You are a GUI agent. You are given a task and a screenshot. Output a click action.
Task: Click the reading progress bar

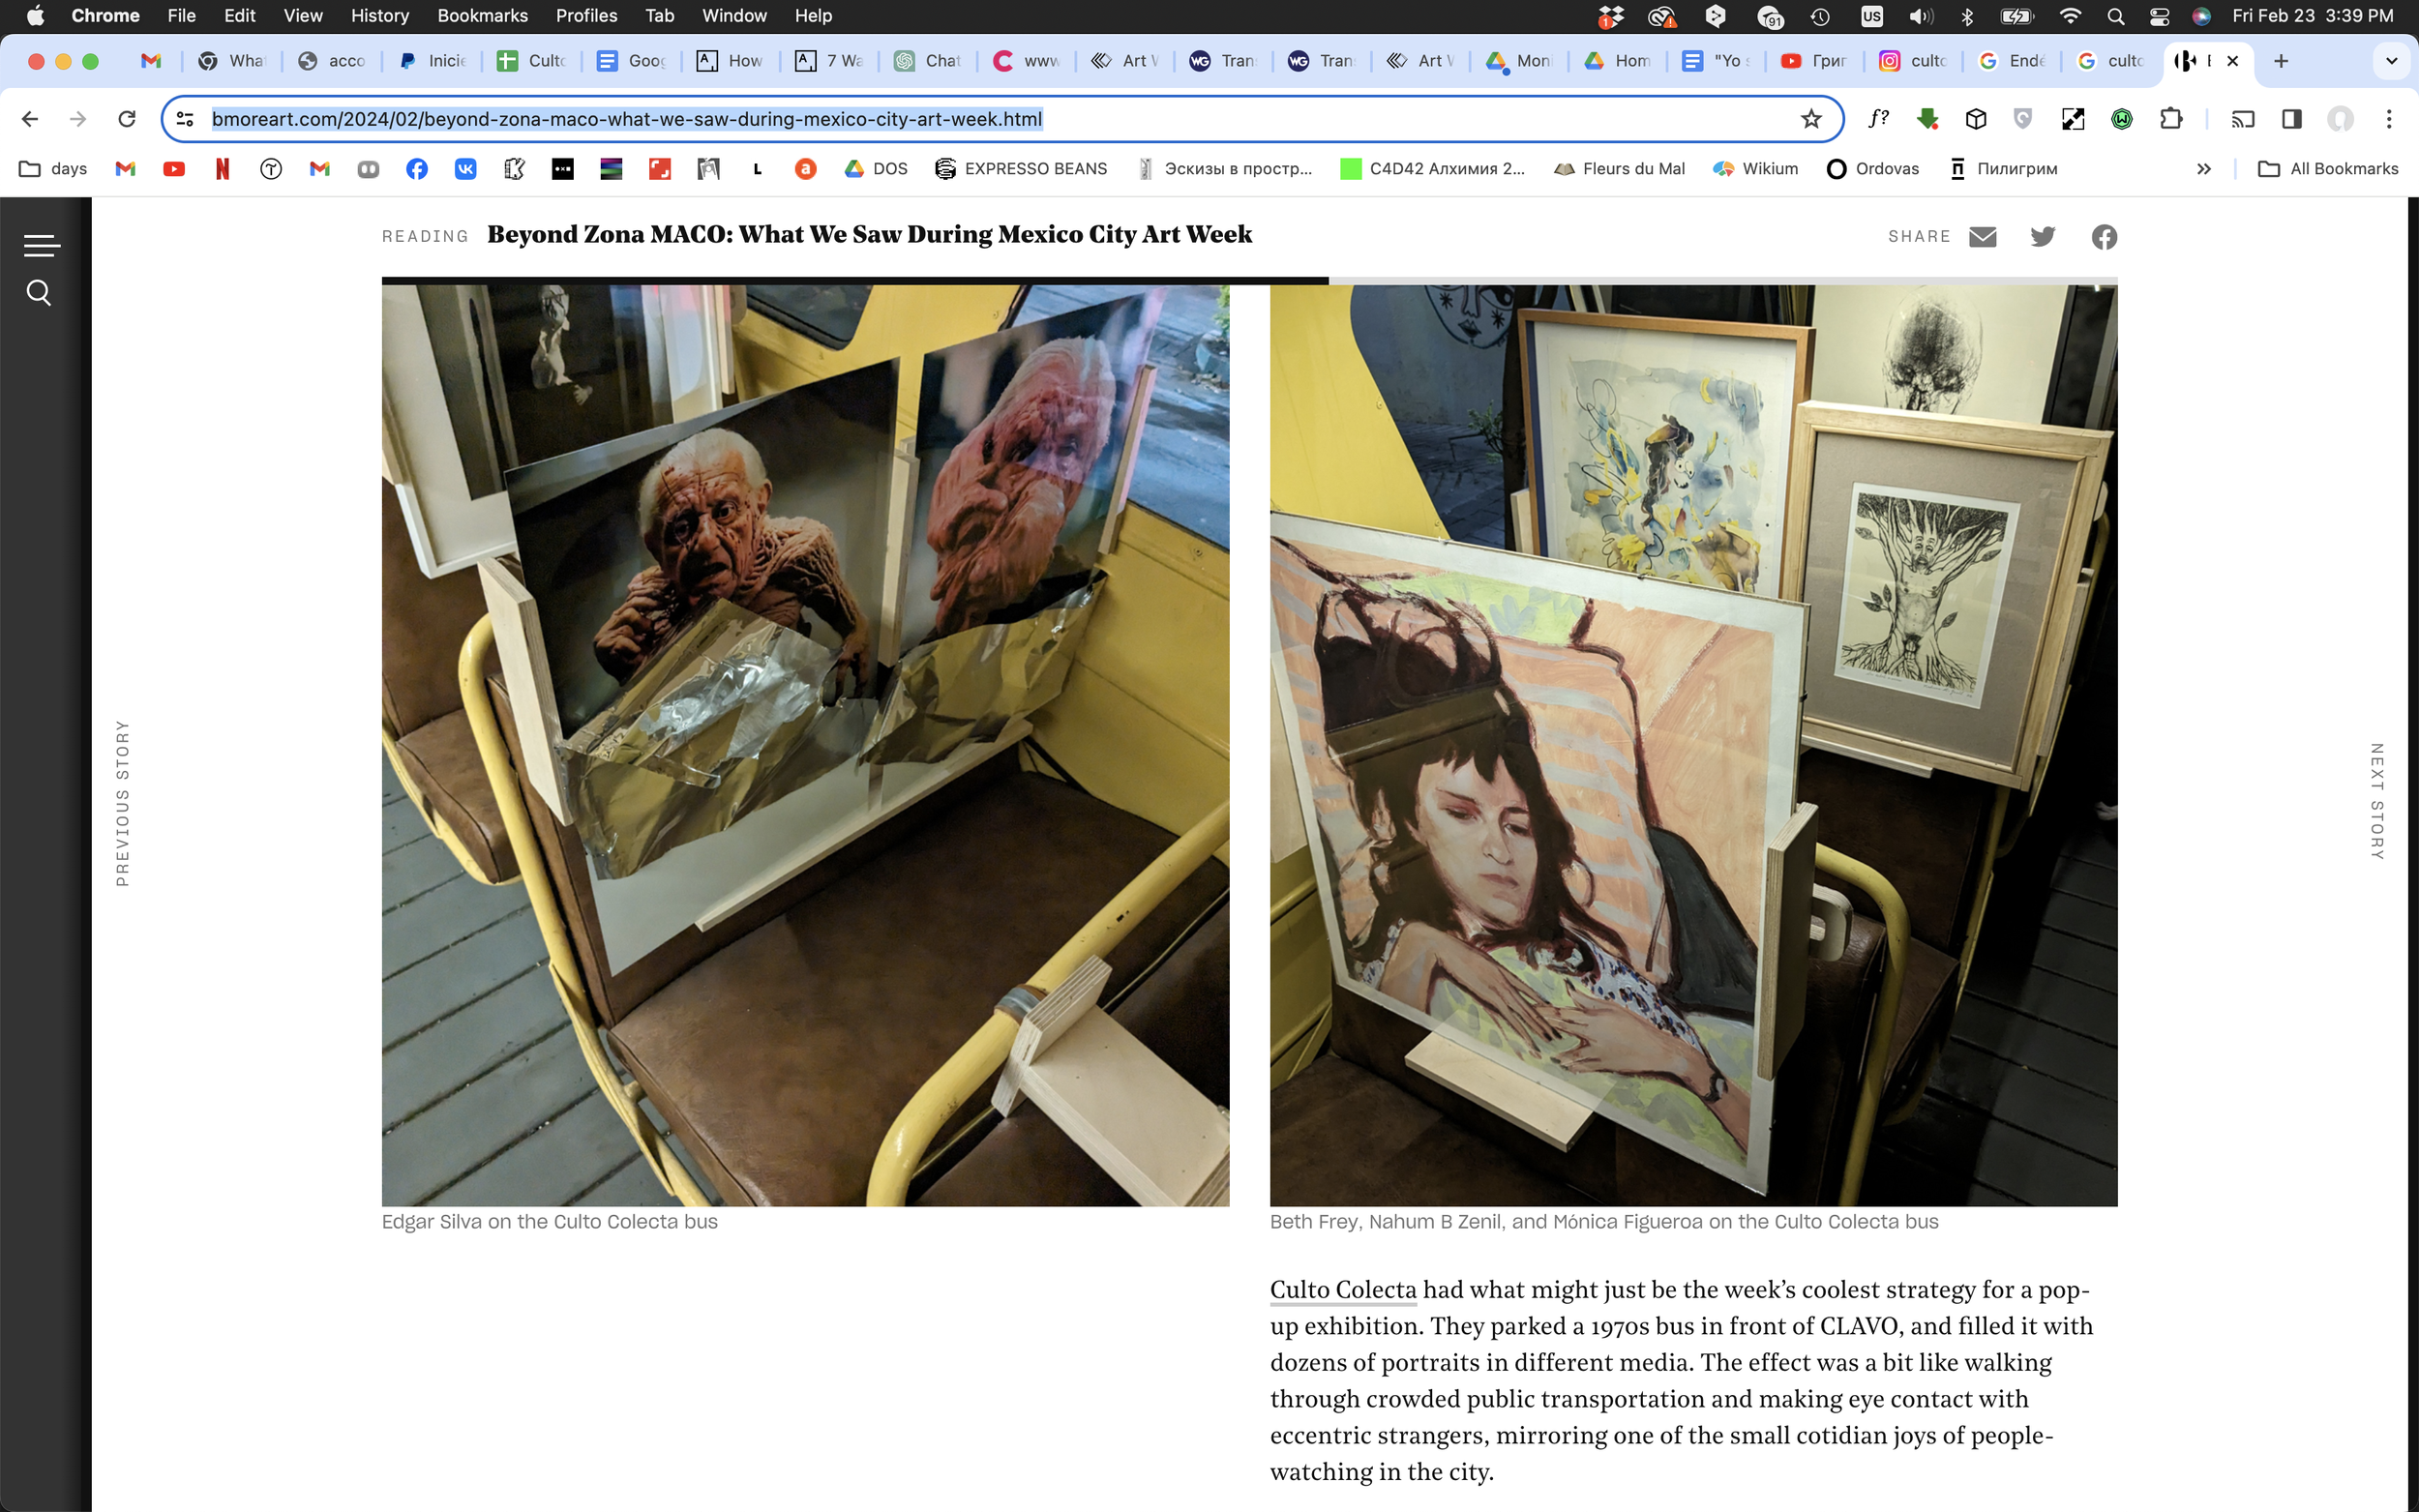pyautogui.click(x=1248, y=281)
